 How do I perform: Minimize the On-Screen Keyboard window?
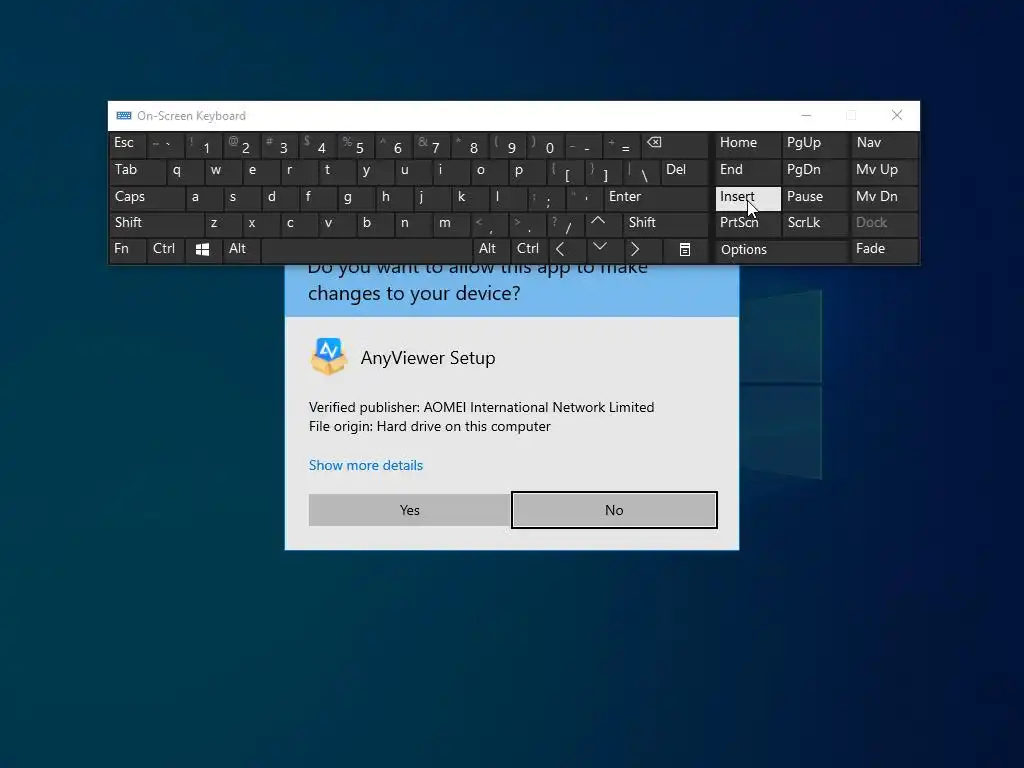(x=807, y=116)
